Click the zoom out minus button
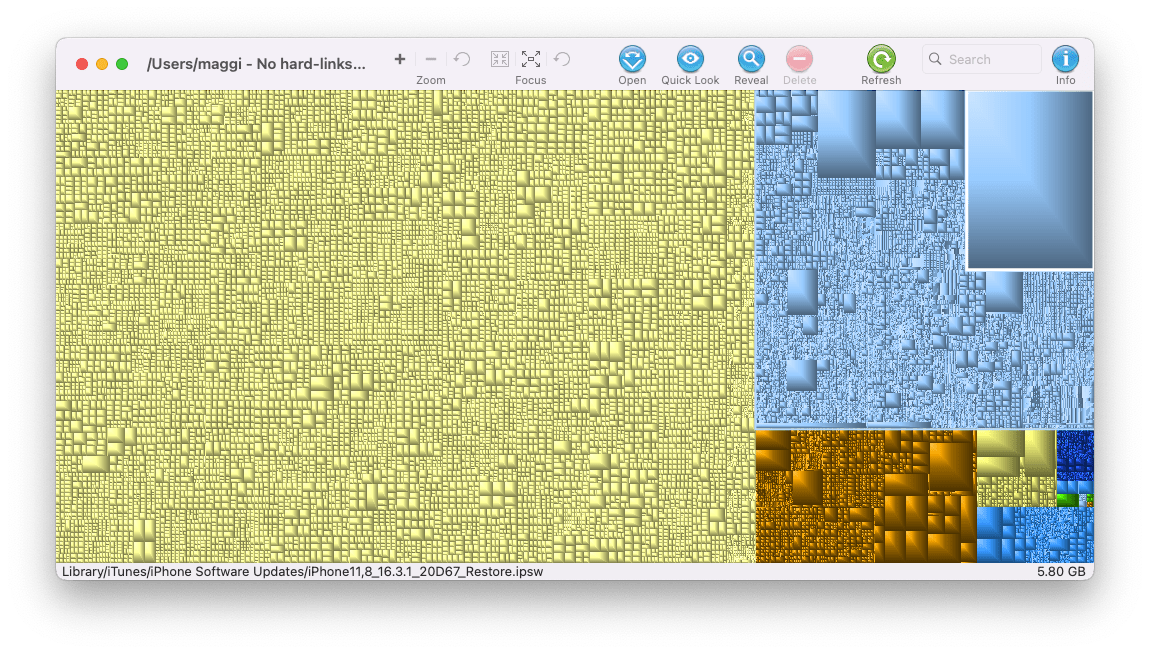 pyautogui.click(x=431, y=59)
